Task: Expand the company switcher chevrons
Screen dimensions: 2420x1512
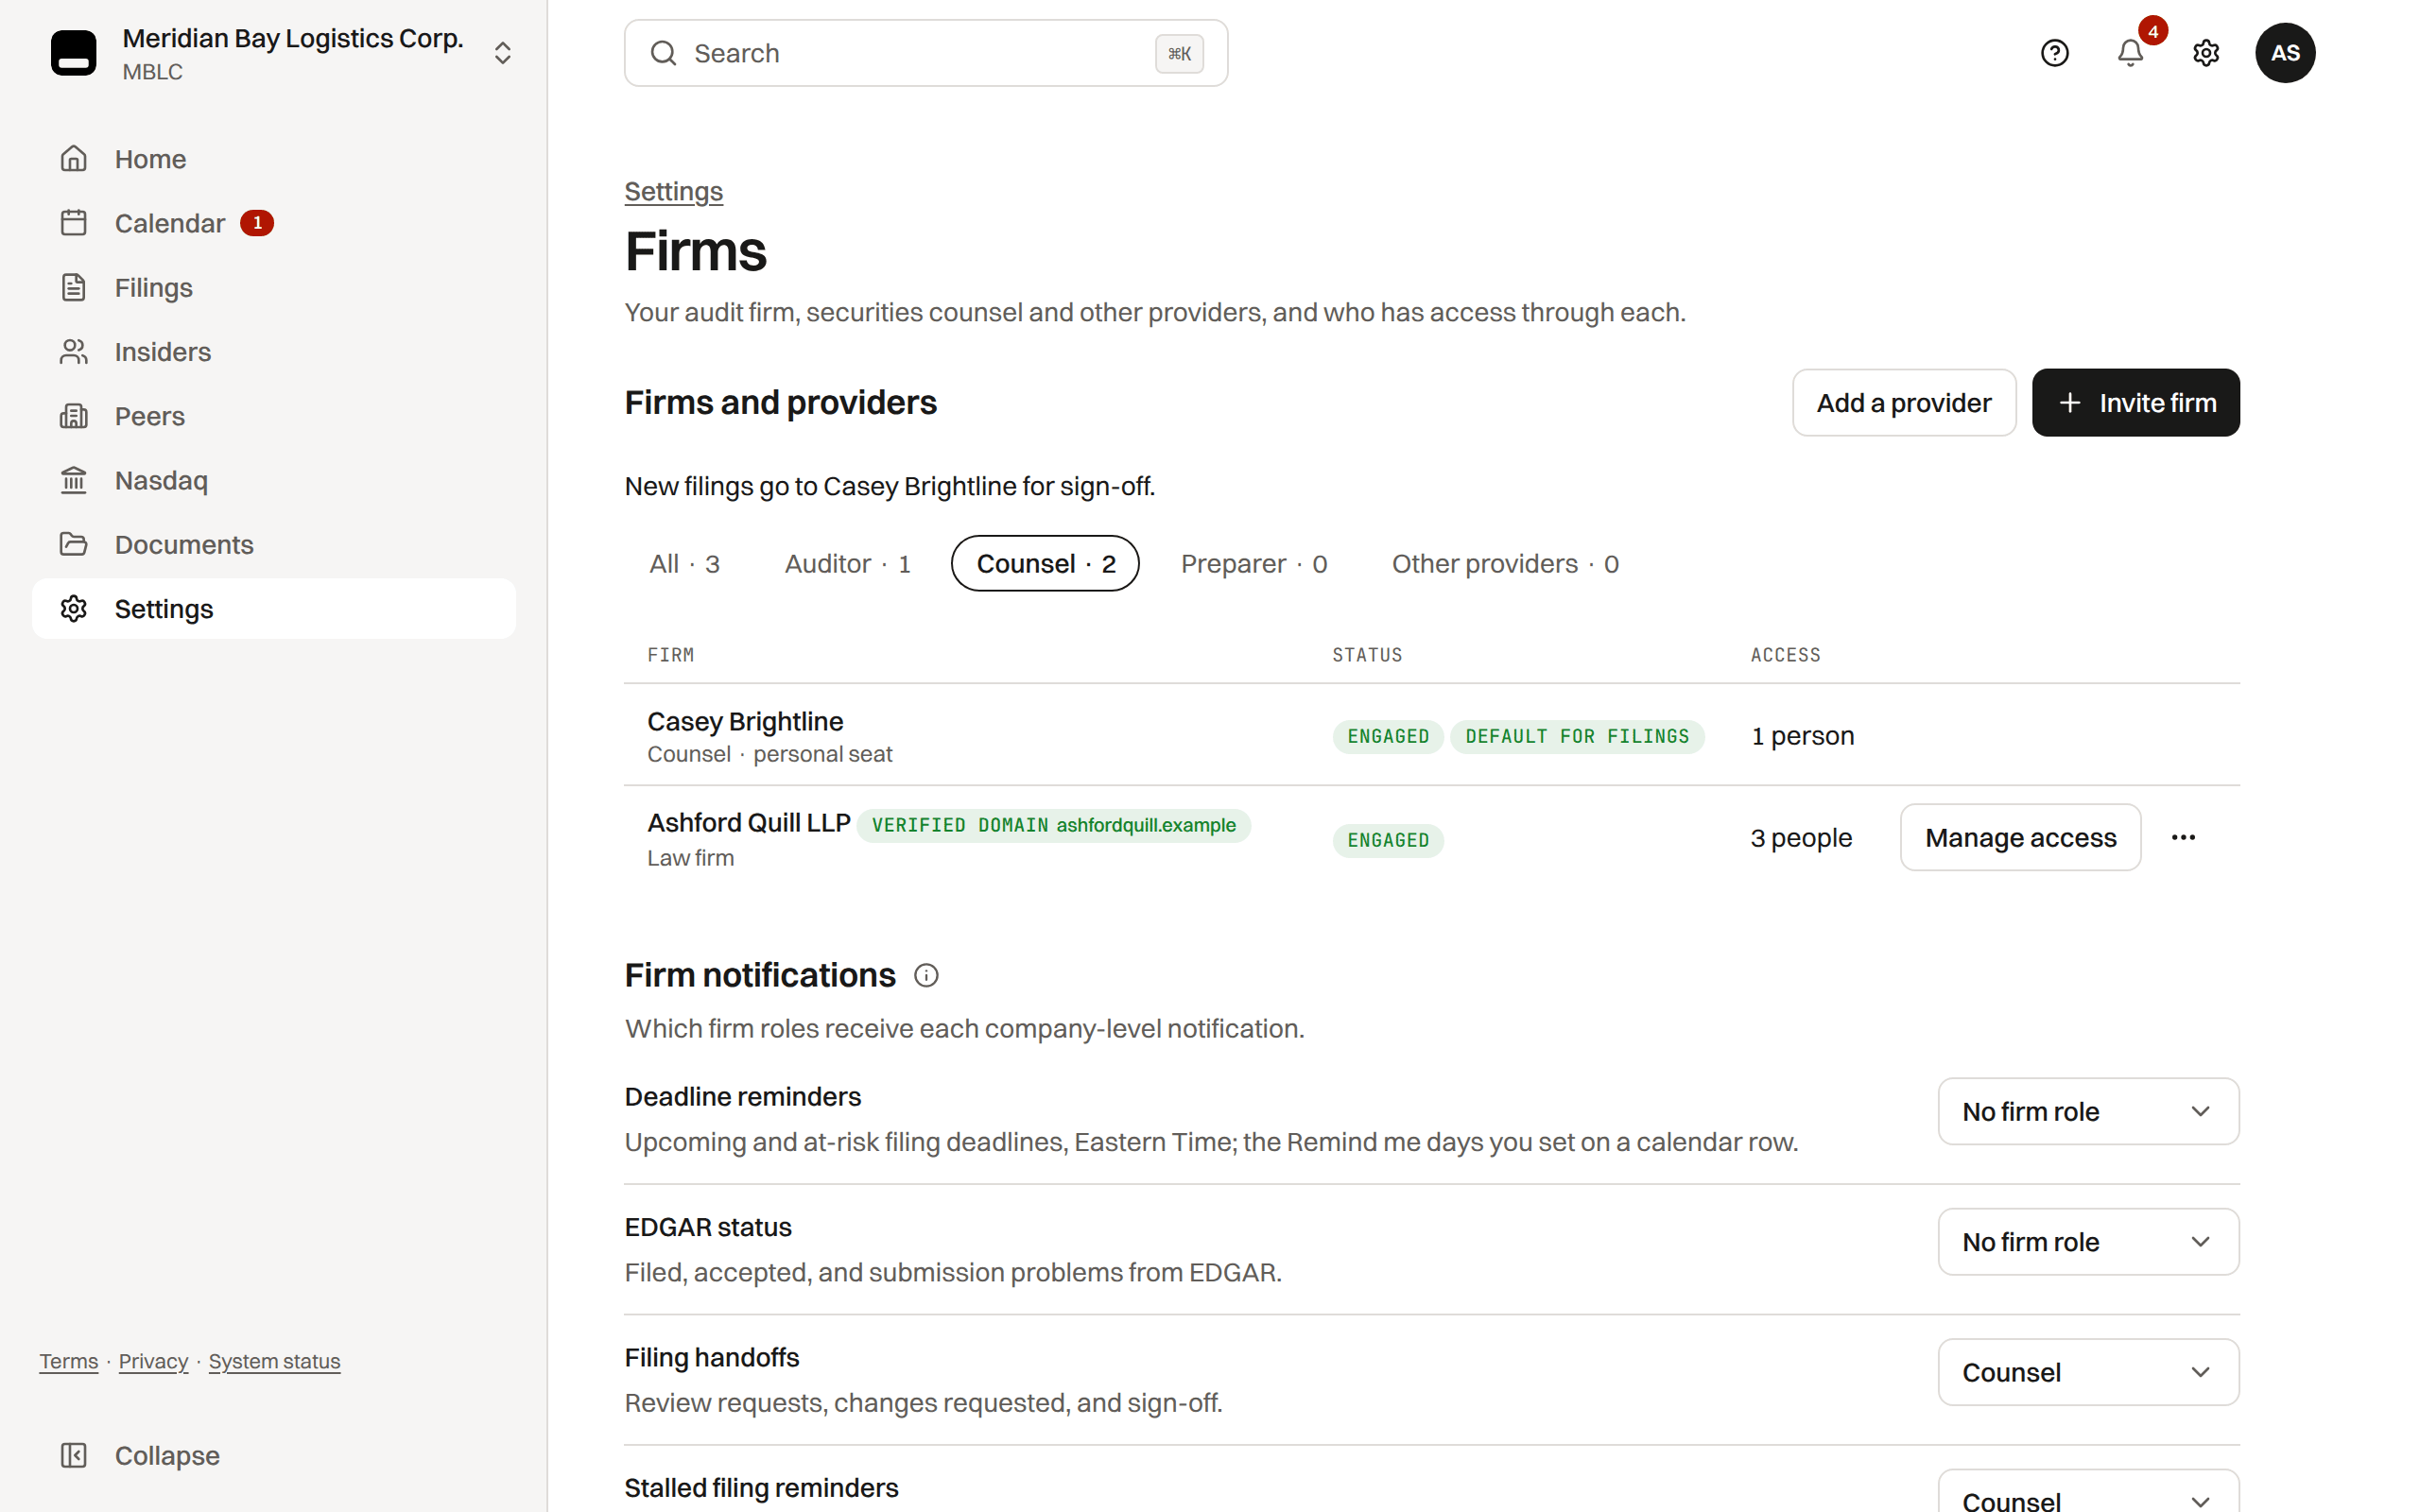Action: click(x=503, y=53)
